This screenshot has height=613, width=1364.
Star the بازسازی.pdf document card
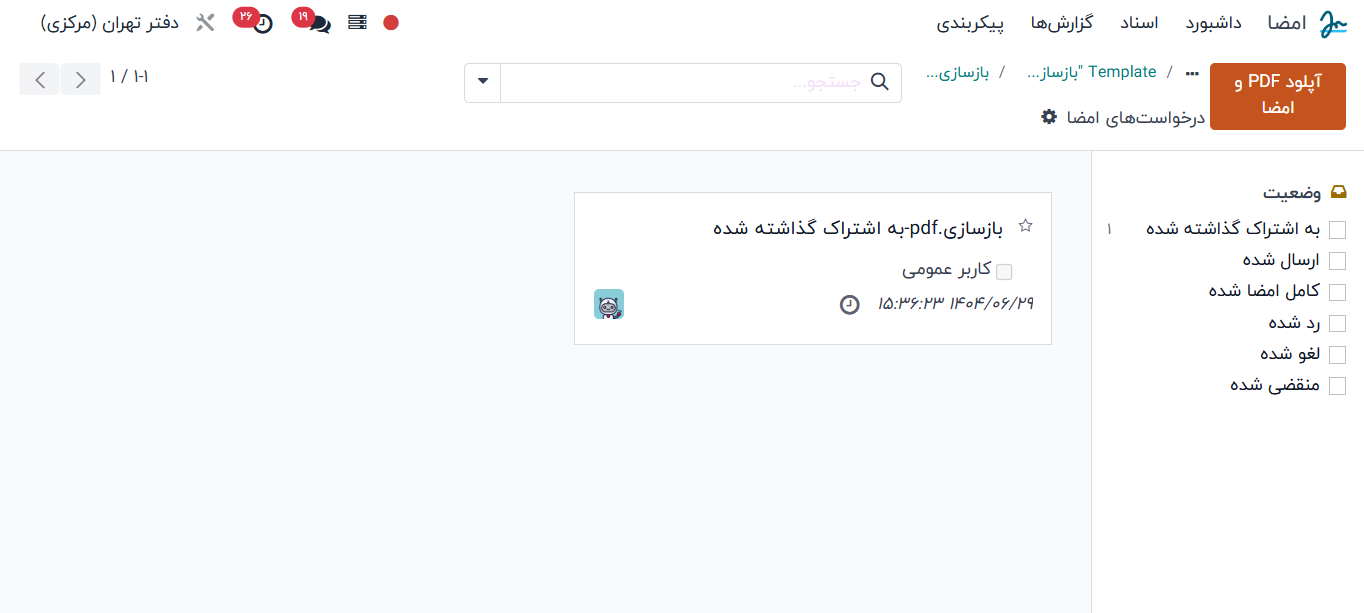tap(1025, 227)
